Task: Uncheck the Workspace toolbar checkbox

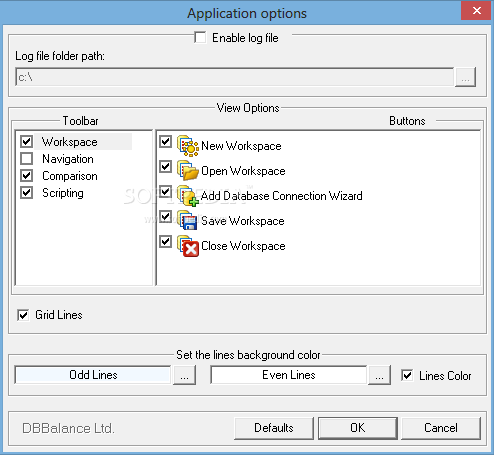Action: (27, 142)
